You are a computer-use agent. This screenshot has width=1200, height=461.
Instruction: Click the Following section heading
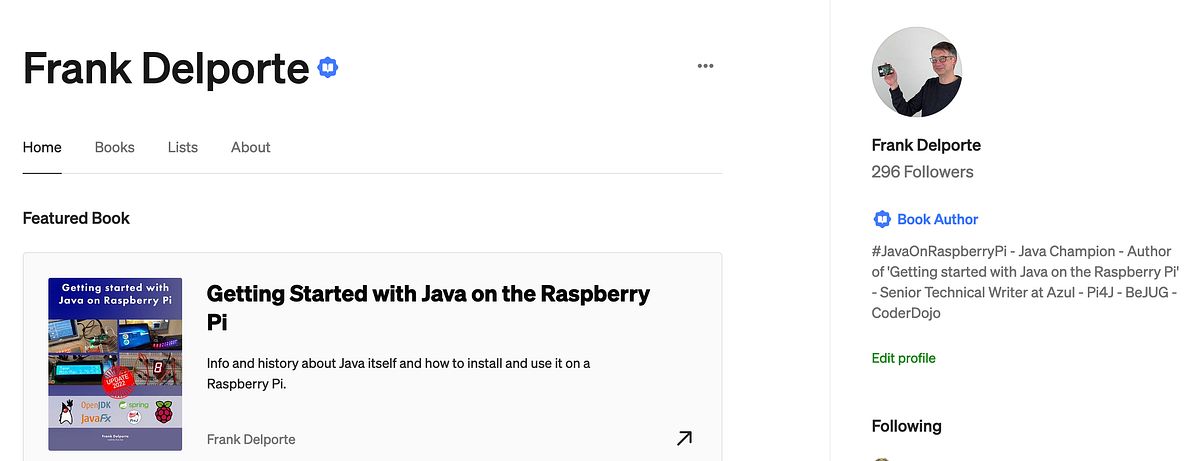[907, 426]
